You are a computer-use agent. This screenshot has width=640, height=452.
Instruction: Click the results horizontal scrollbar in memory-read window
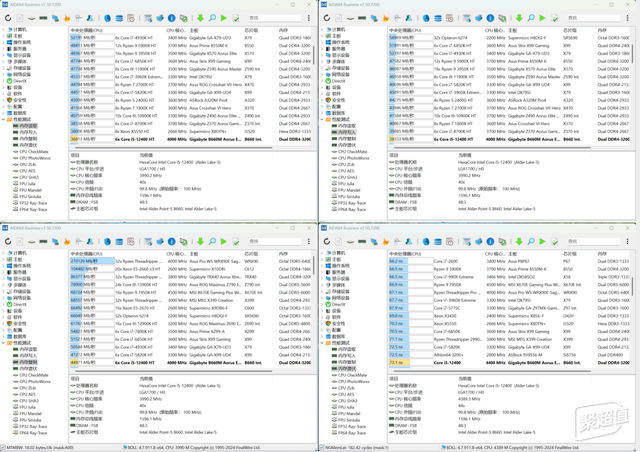point(171,147)
